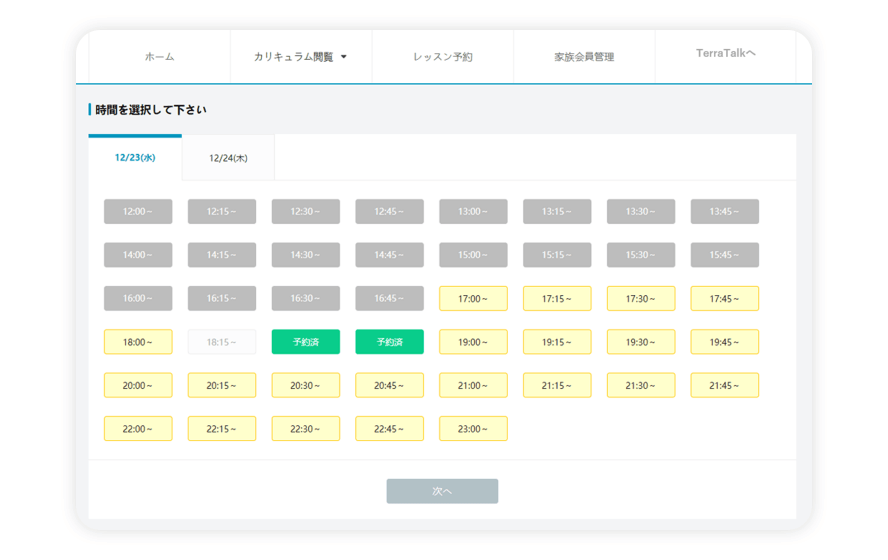Go to the ホーム menu item
The image size is (888, 560).
point(159,57)
